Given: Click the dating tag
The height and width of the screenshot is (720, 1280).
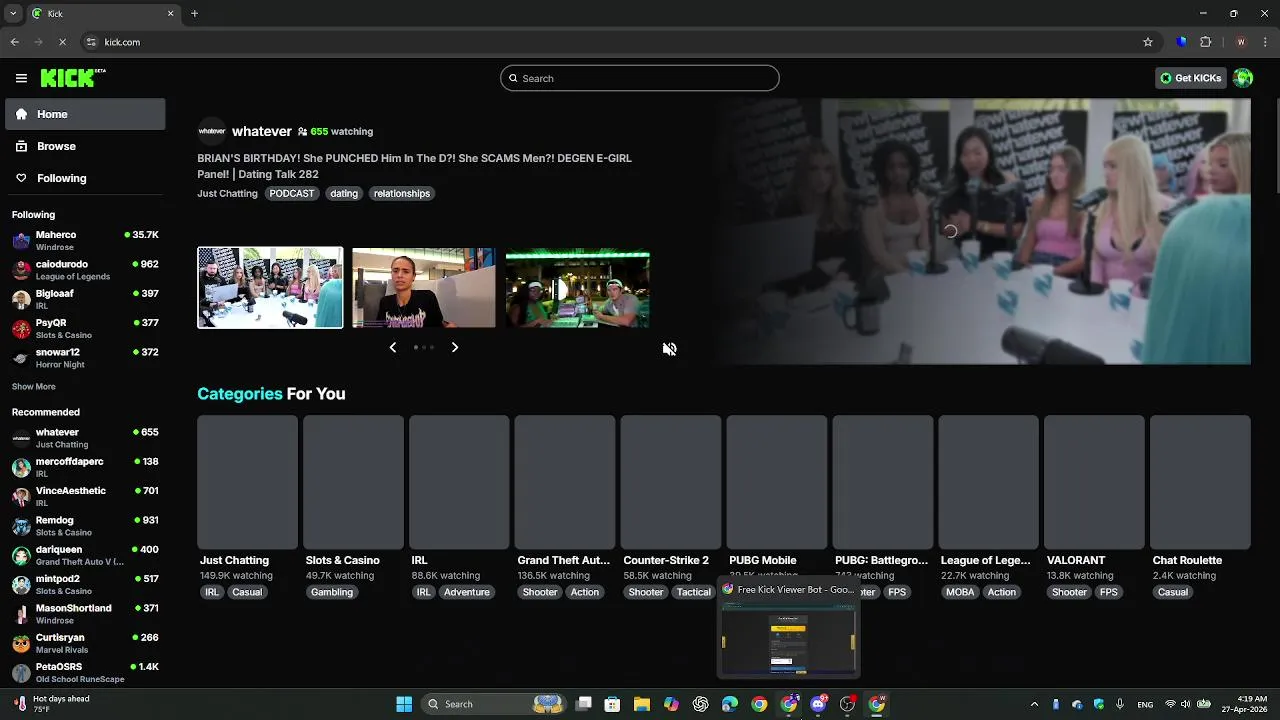Looking at the screenshot, I should pyautogui.click(x=344, y=193).
